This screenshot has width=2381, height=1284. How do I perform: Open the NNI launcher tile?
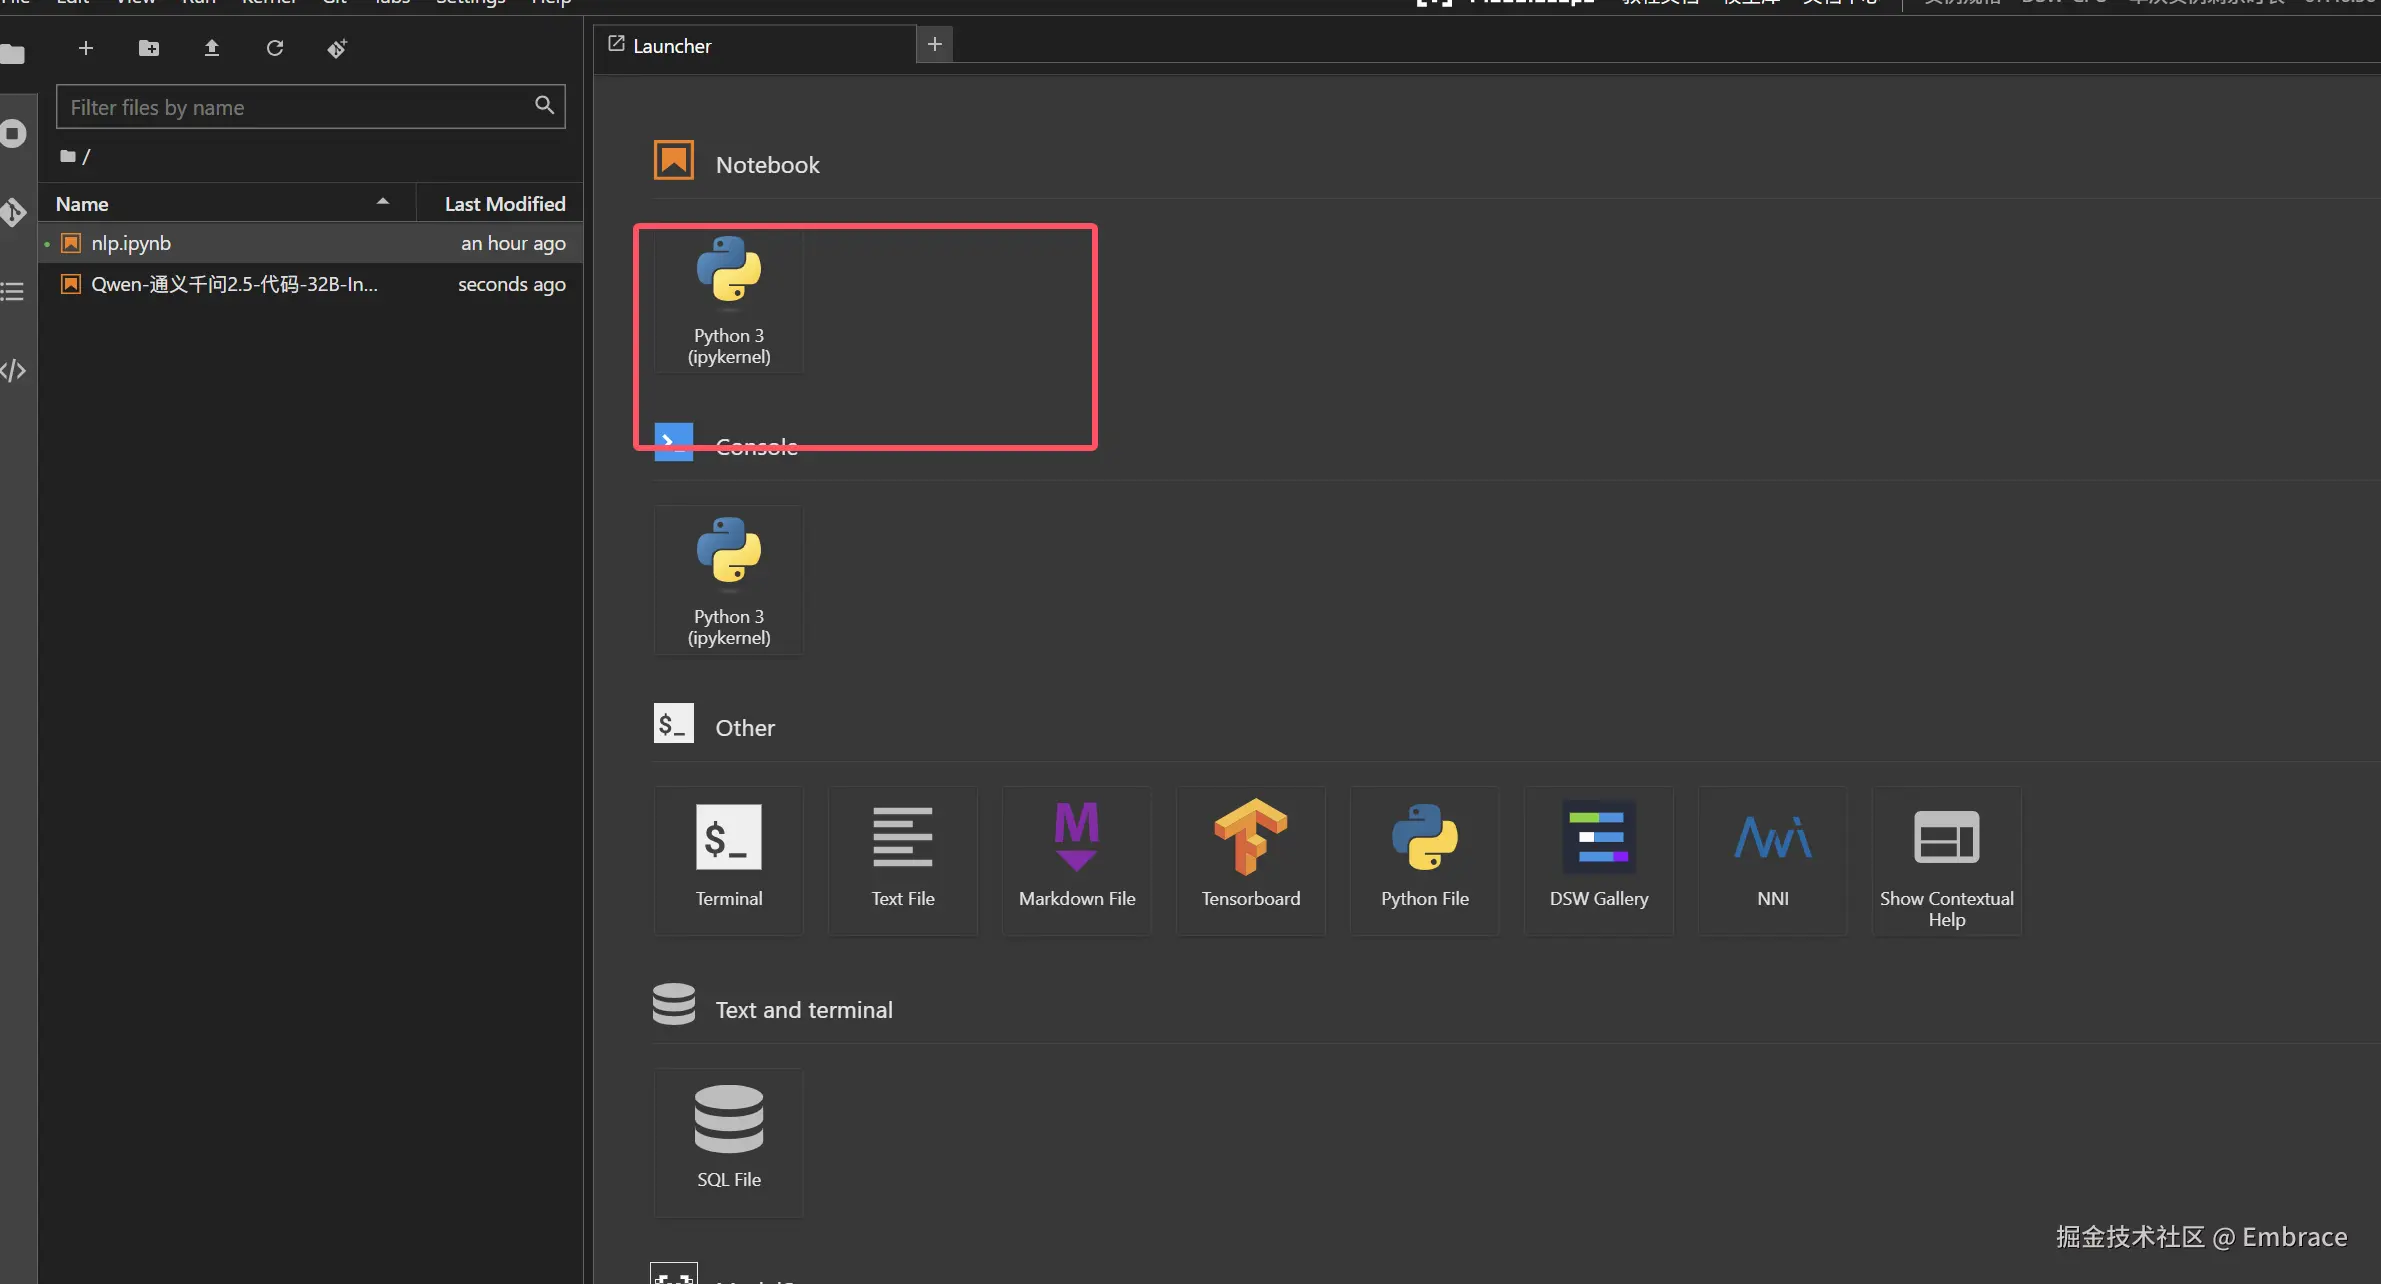point(1772,859)
